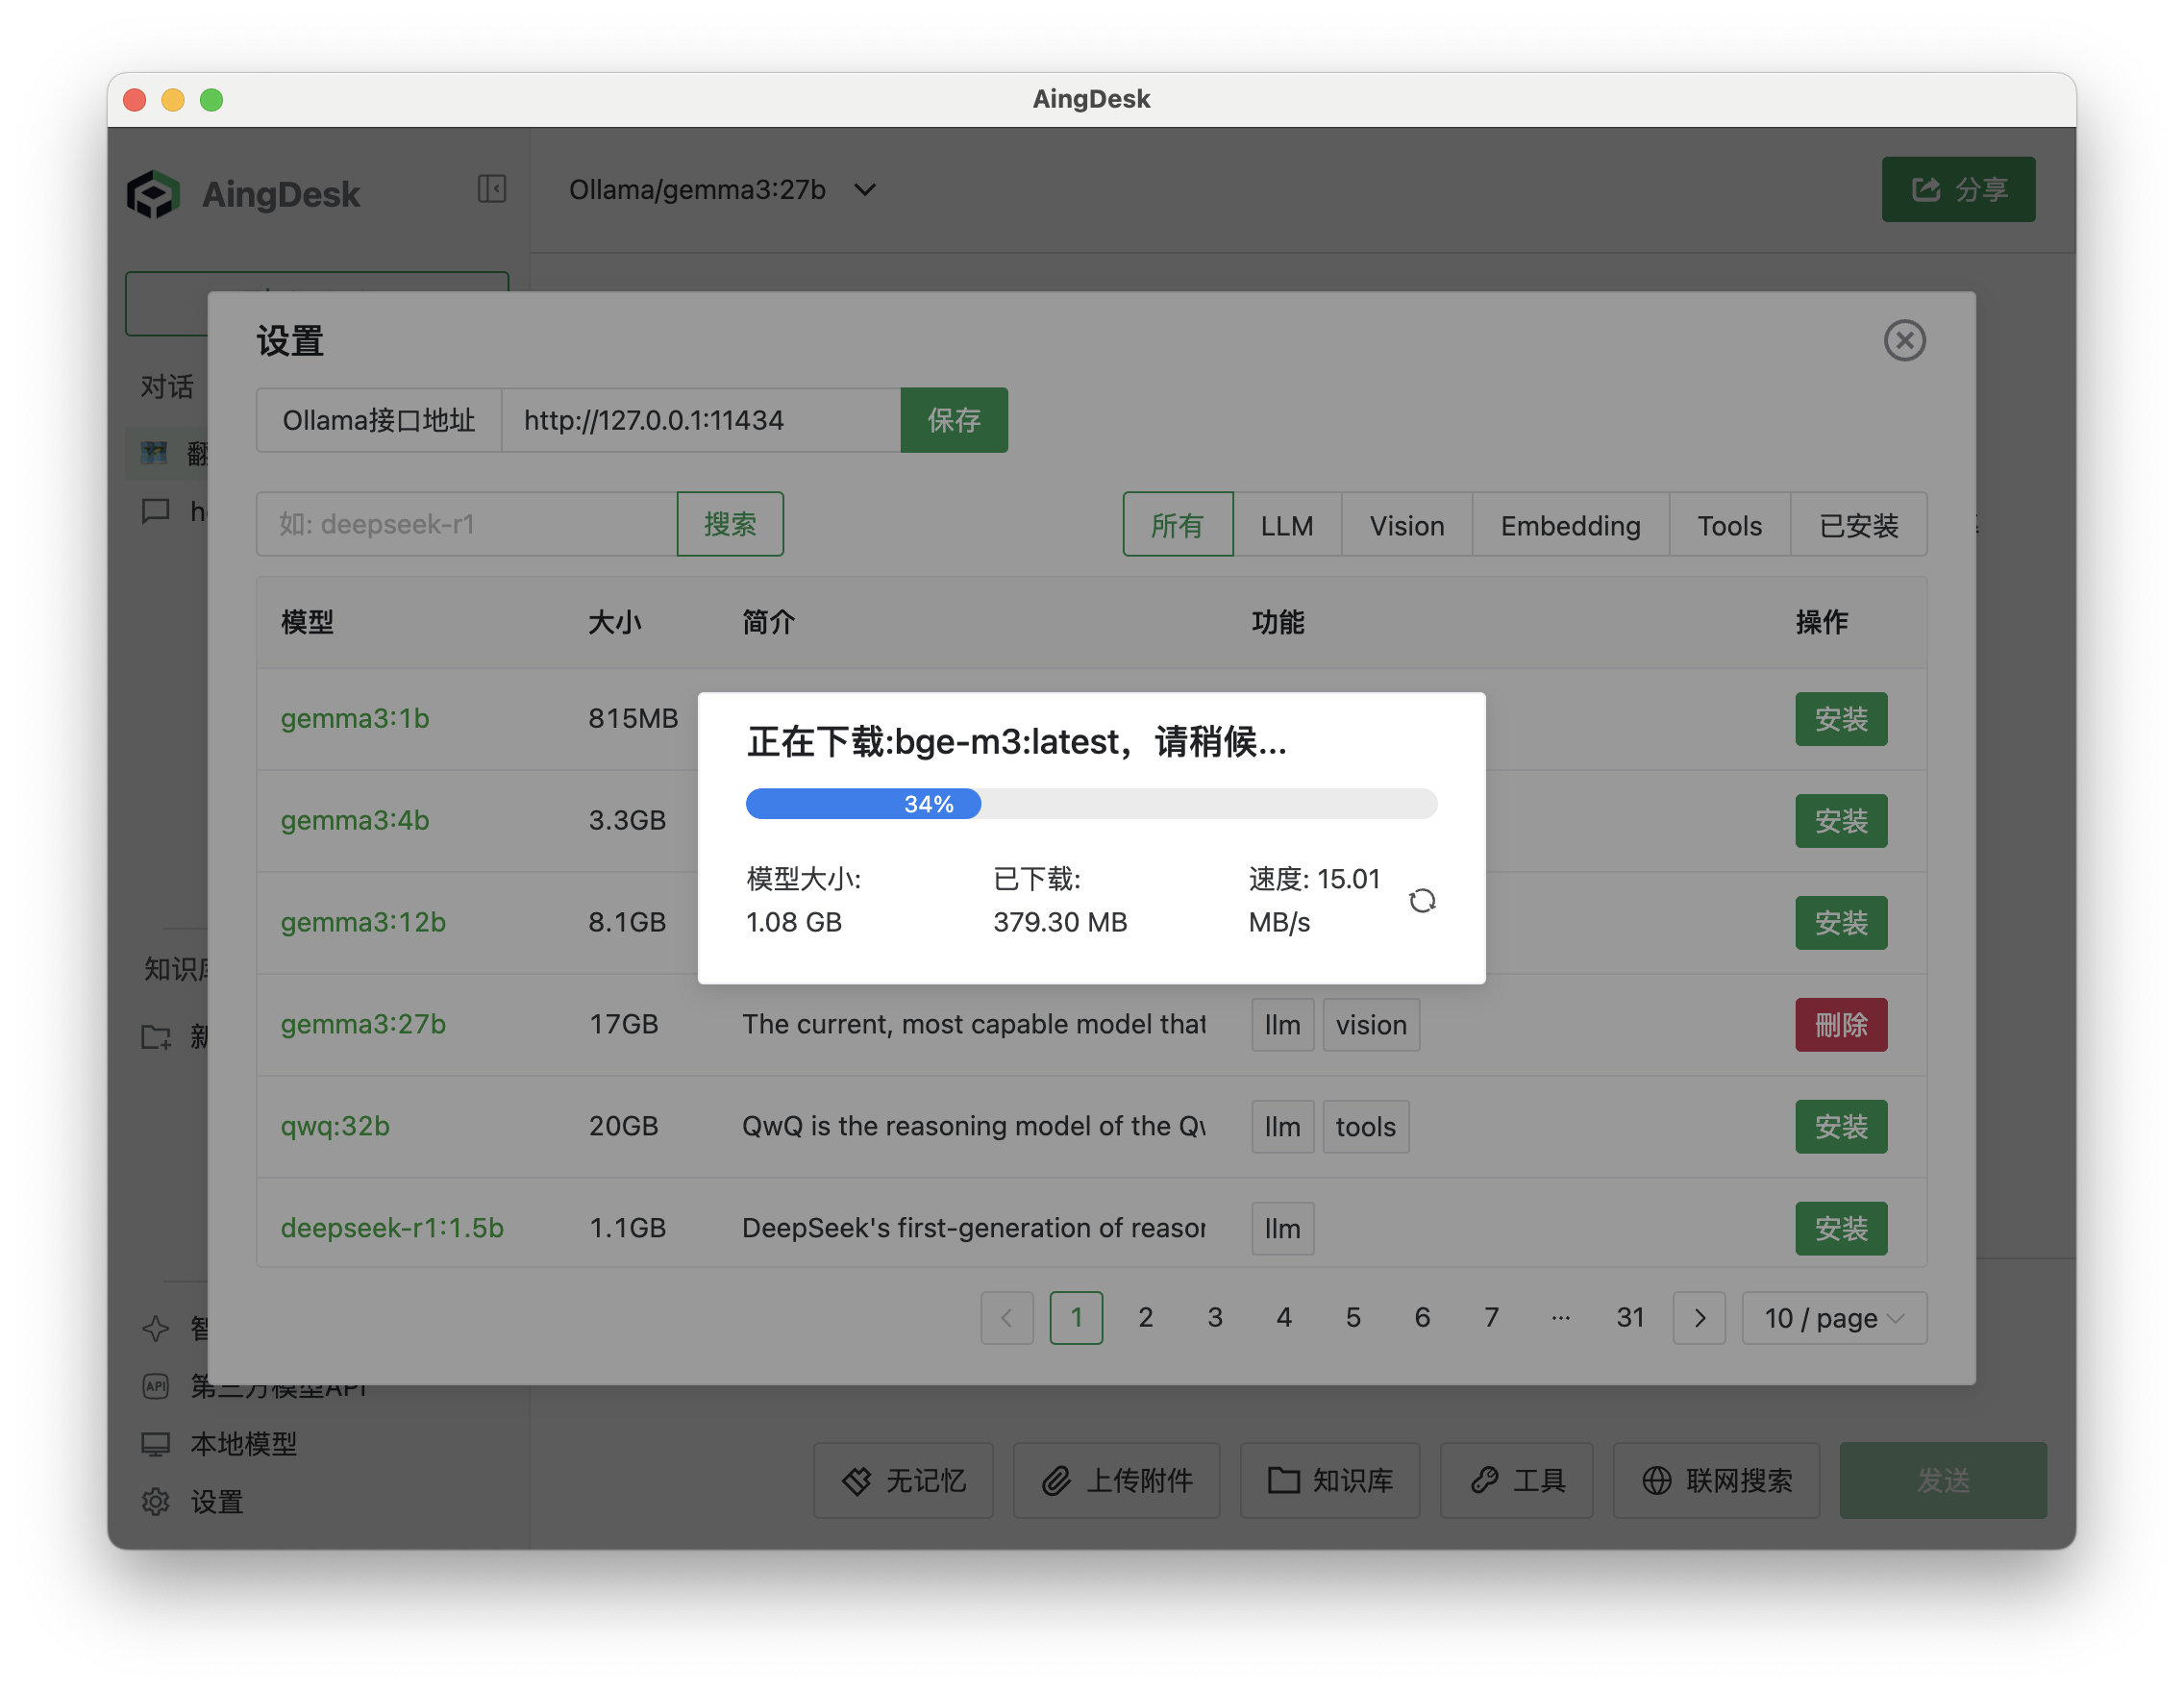Viewport: 2184px width, 1692px height.
Task: Click the local model monitor icon
Action: point(156,1443)
